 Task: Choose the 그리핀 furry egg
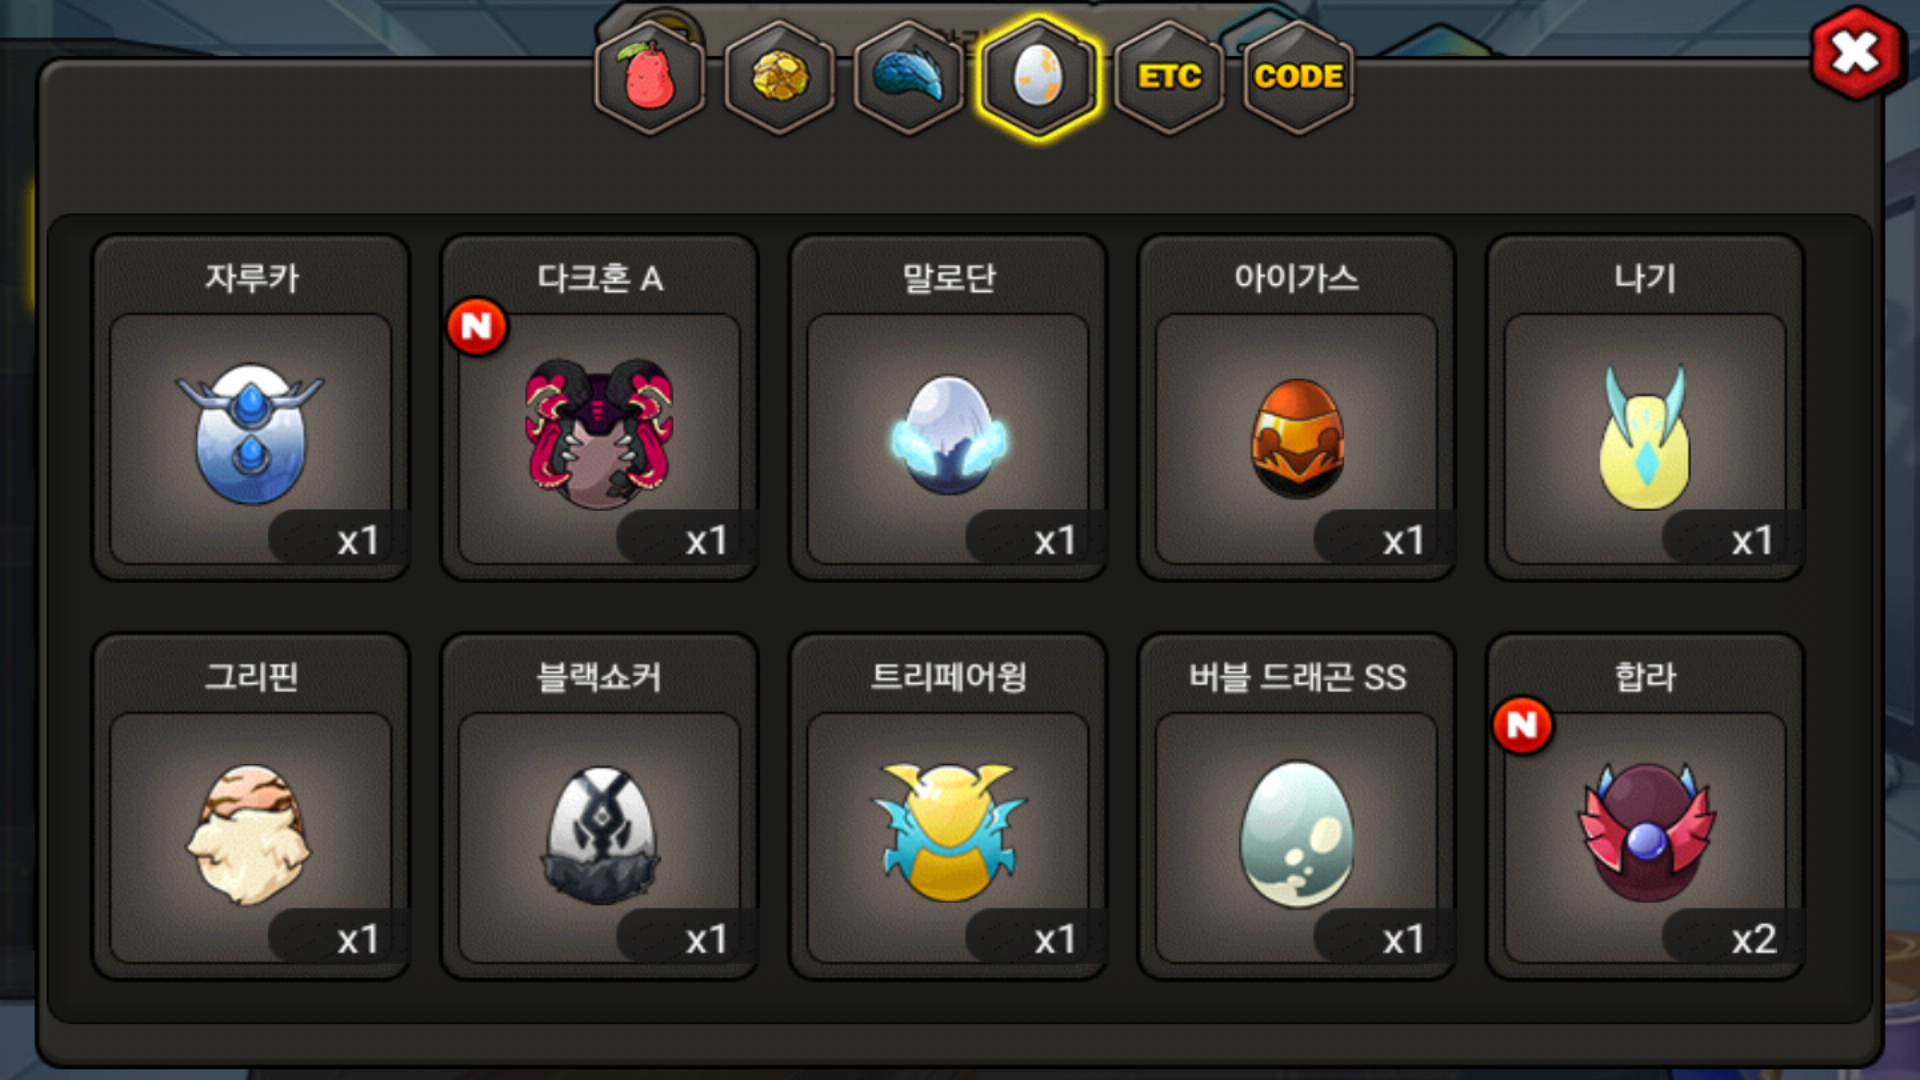[x=250, y=807]
